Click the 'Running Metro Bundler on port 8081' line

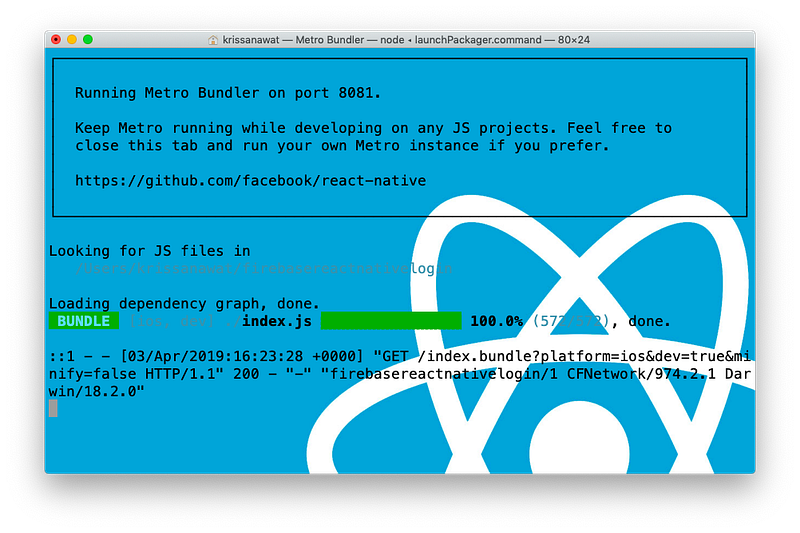pos(228,93)
